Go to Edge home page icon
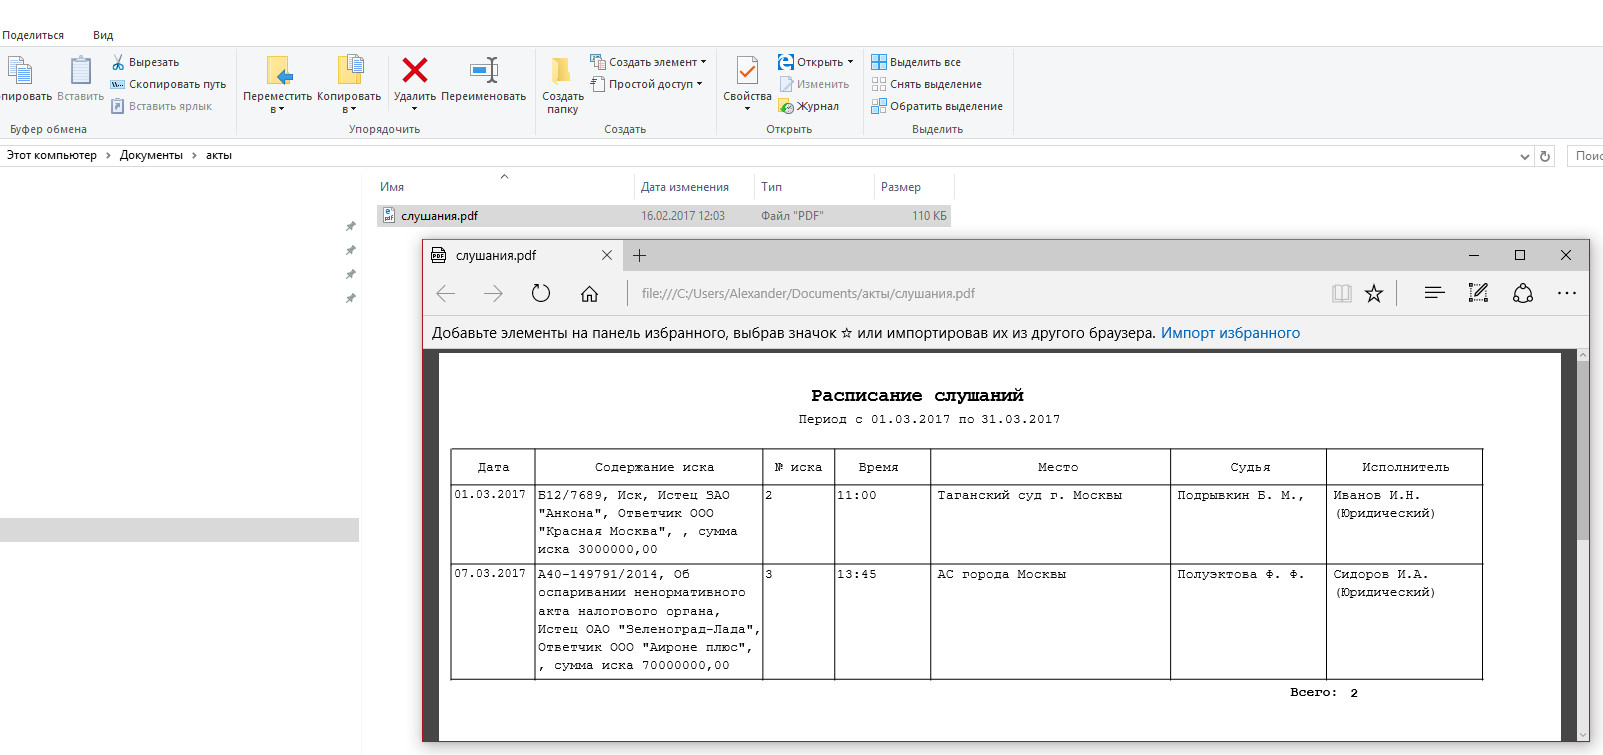Screen dimensions: 1603x755 coord(589,293)
